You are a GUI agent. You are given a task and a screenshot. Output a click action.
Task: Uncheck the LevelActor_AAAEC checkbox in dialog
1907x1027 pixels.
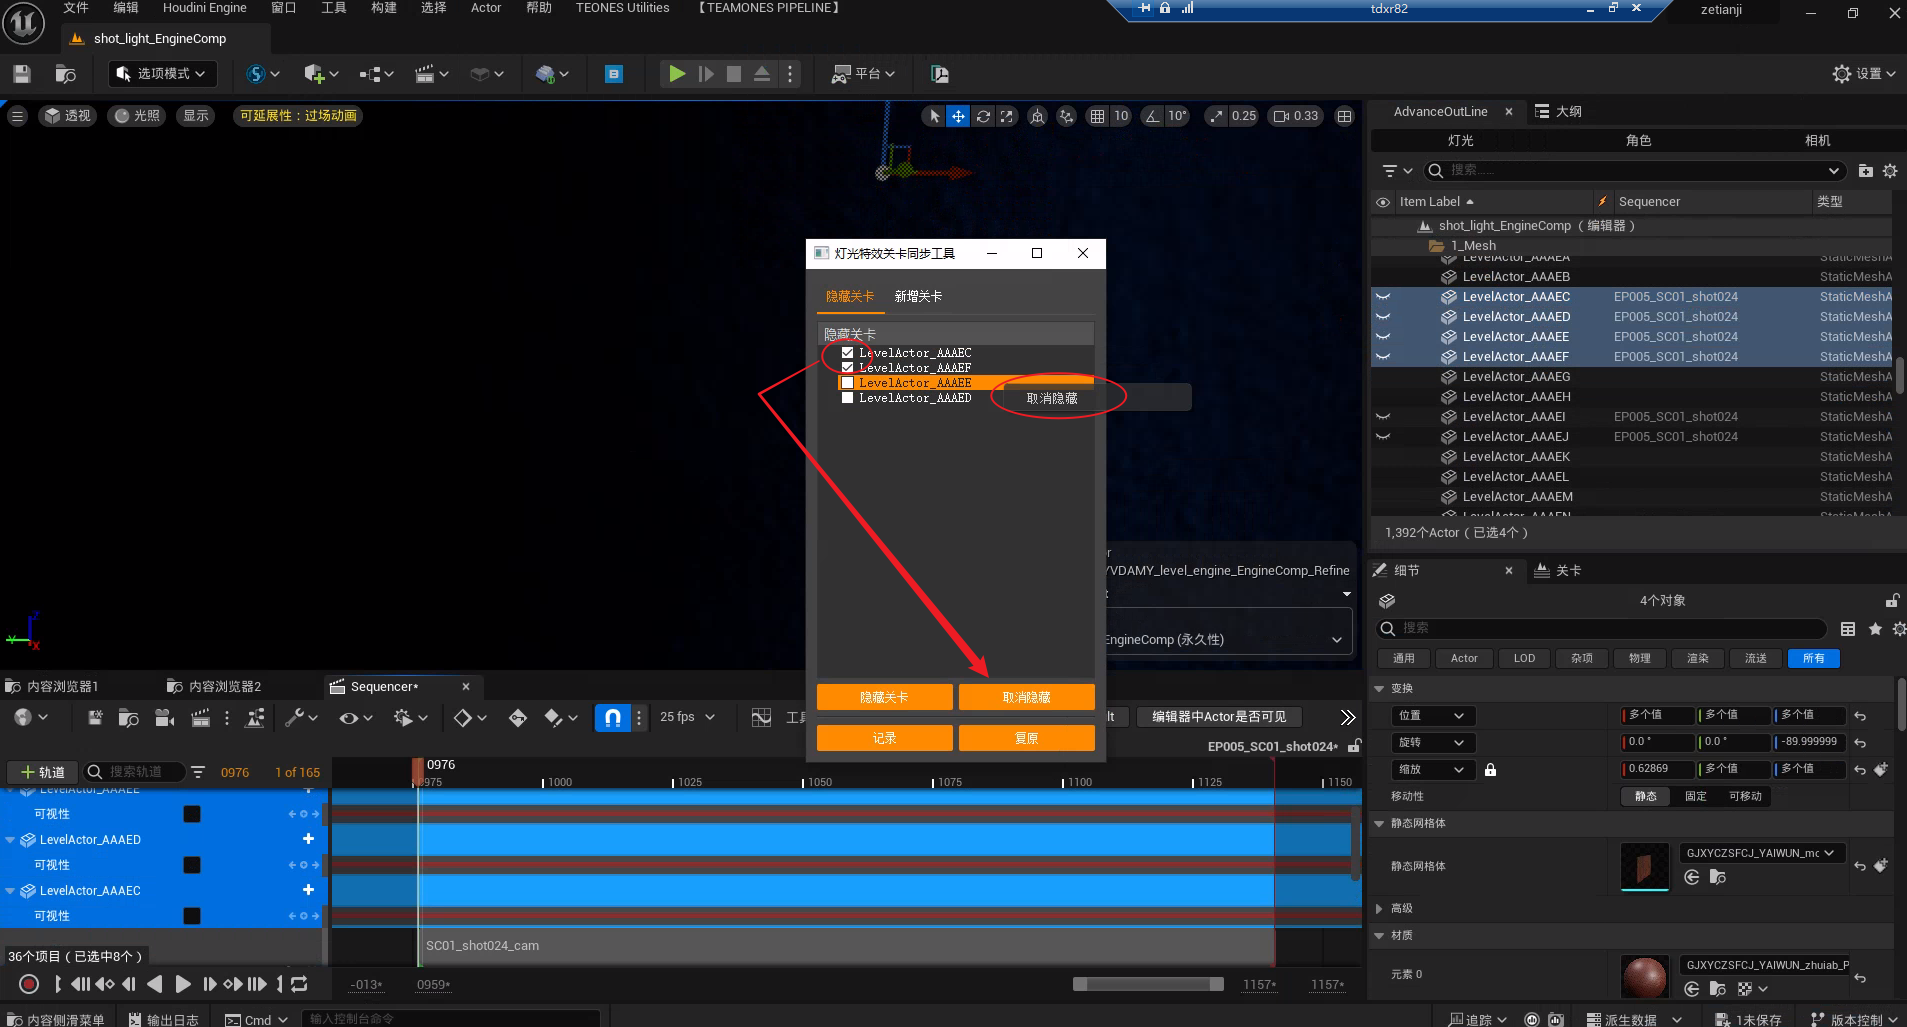(848, 353)
